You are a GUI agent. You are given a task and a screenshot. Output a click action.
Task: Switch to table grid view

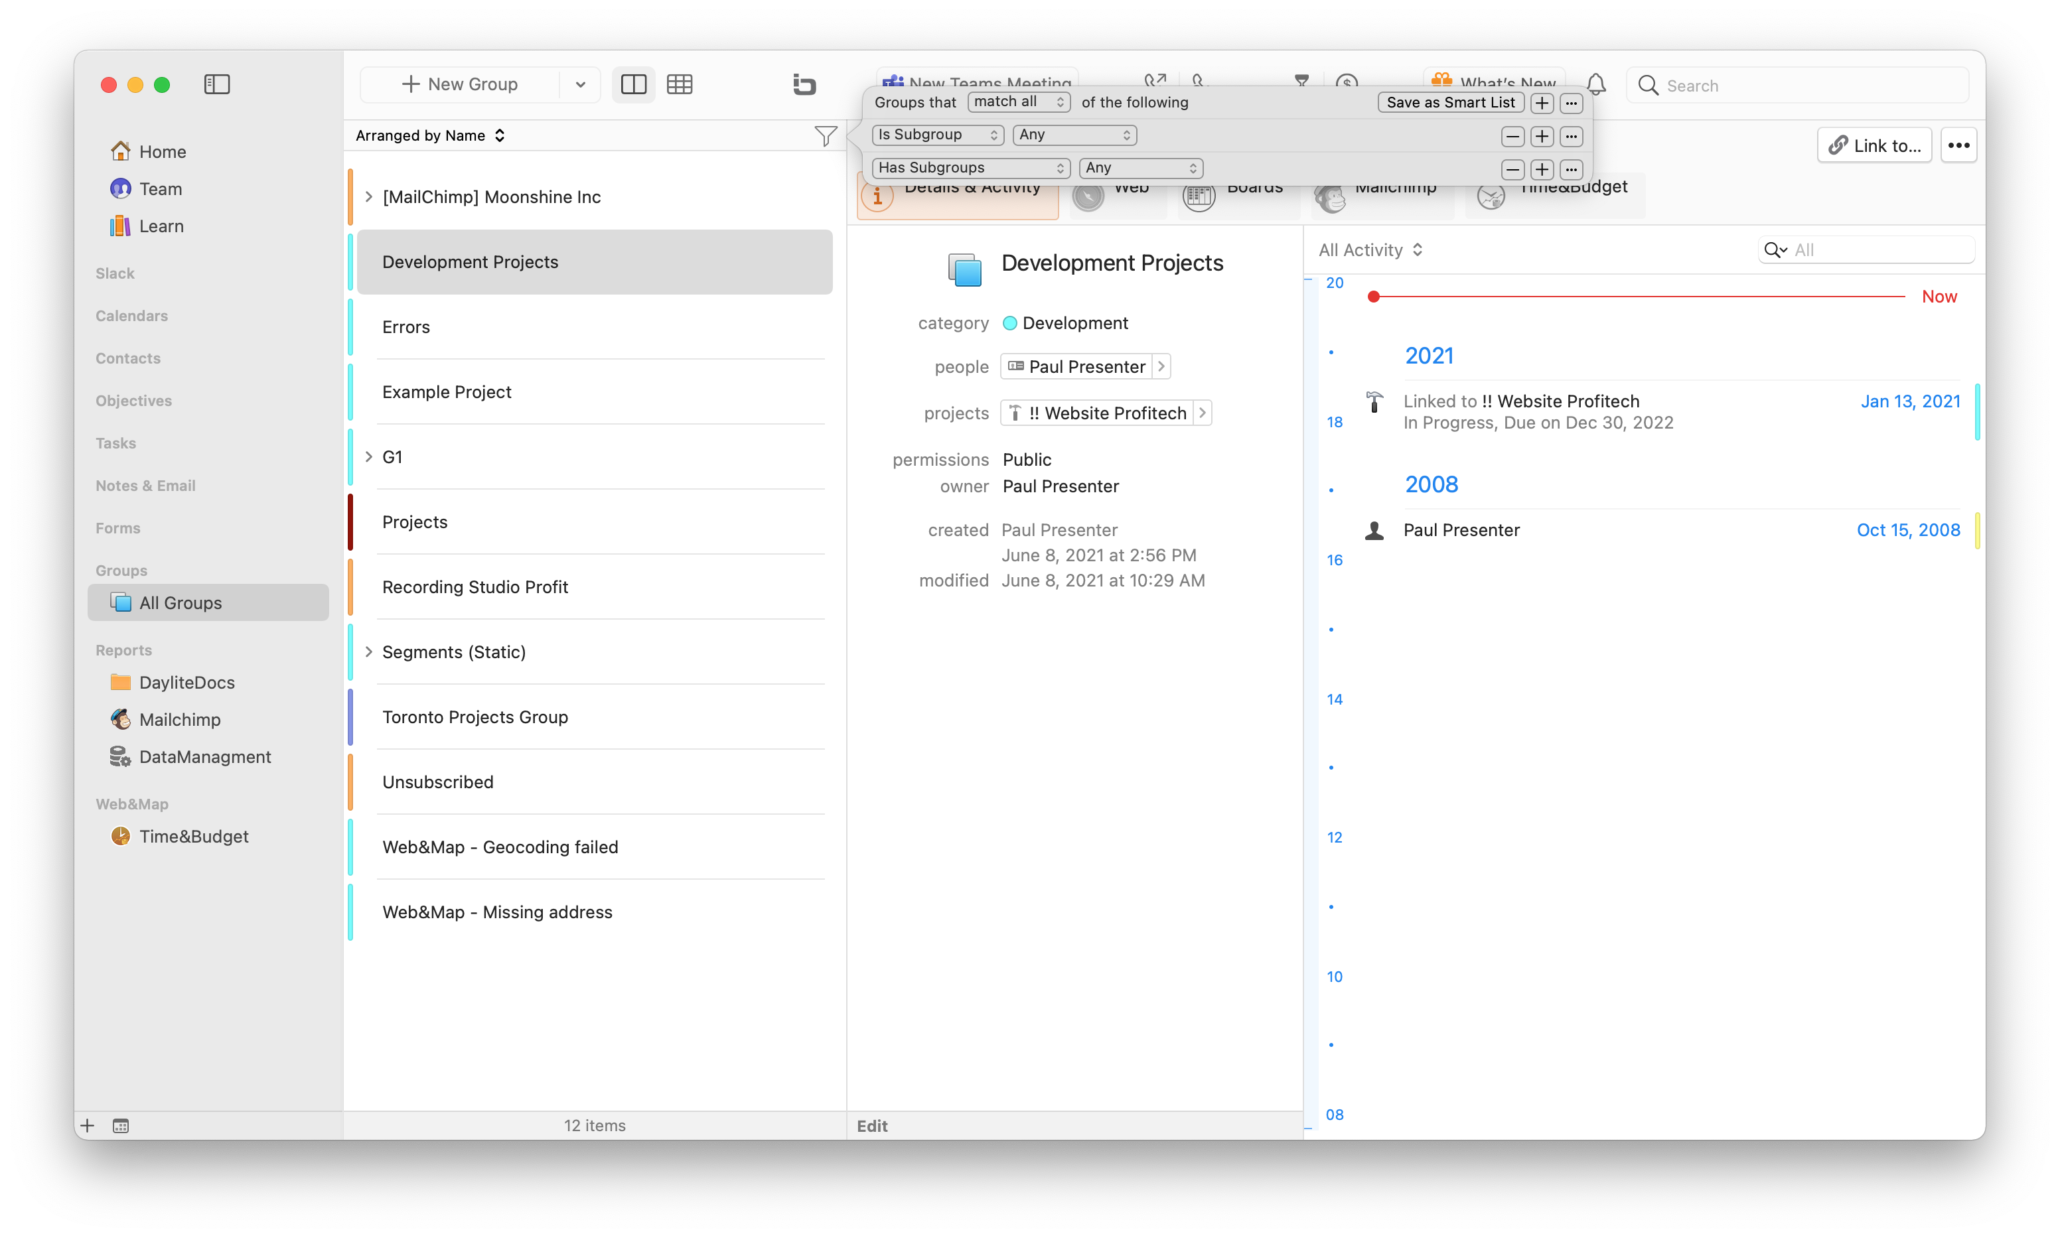680,84
